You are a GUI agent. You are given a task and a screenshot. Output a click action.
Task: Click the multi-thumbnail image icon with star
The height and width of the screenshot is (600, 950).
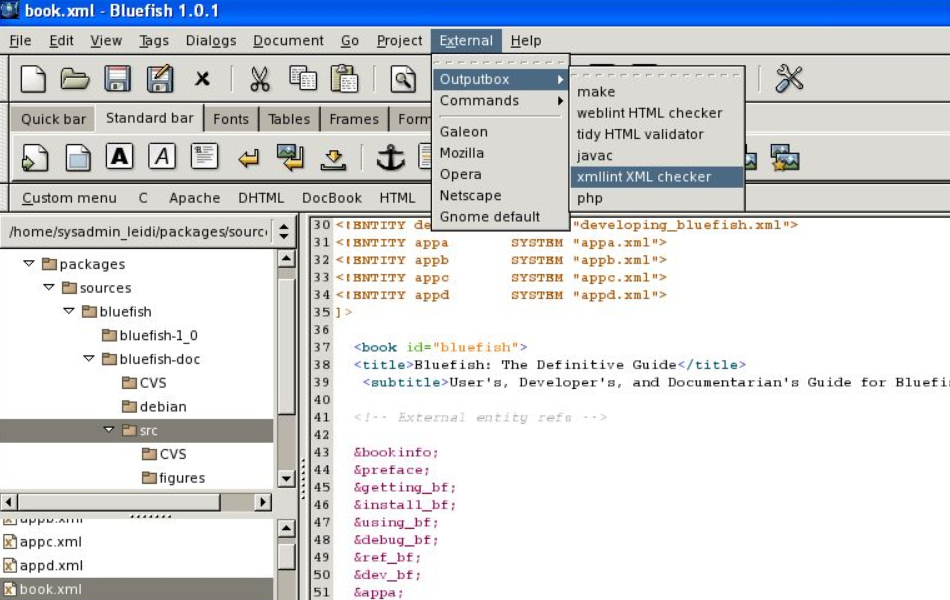[785, 158]
